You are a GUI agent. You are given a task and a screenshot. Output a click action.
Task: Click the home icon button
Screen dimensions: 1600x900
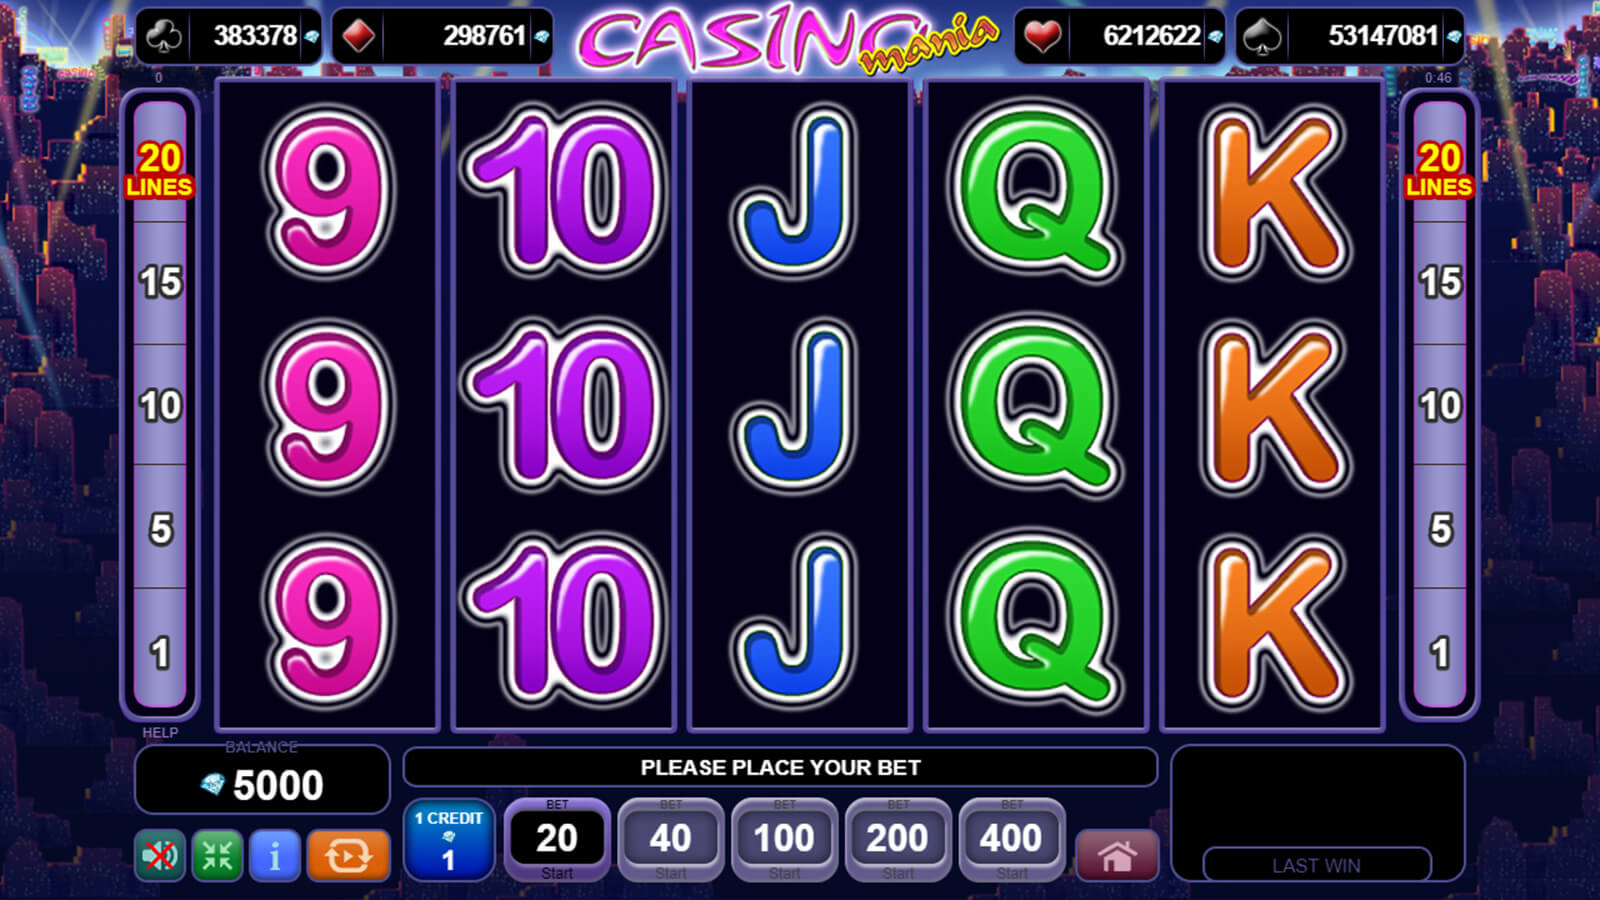(1117, 856)
